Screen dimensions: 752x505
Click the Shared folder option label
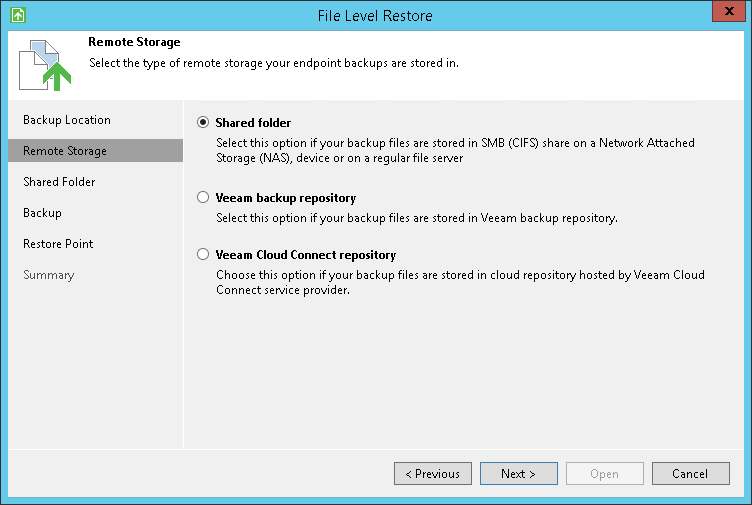(x=253, y=123)
